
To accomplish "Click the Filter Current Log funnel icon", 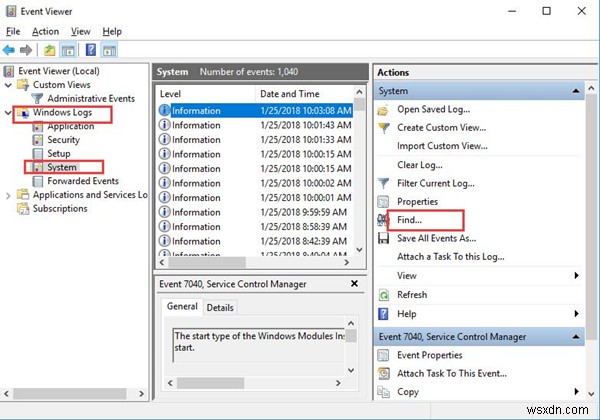I will [383, 183].
